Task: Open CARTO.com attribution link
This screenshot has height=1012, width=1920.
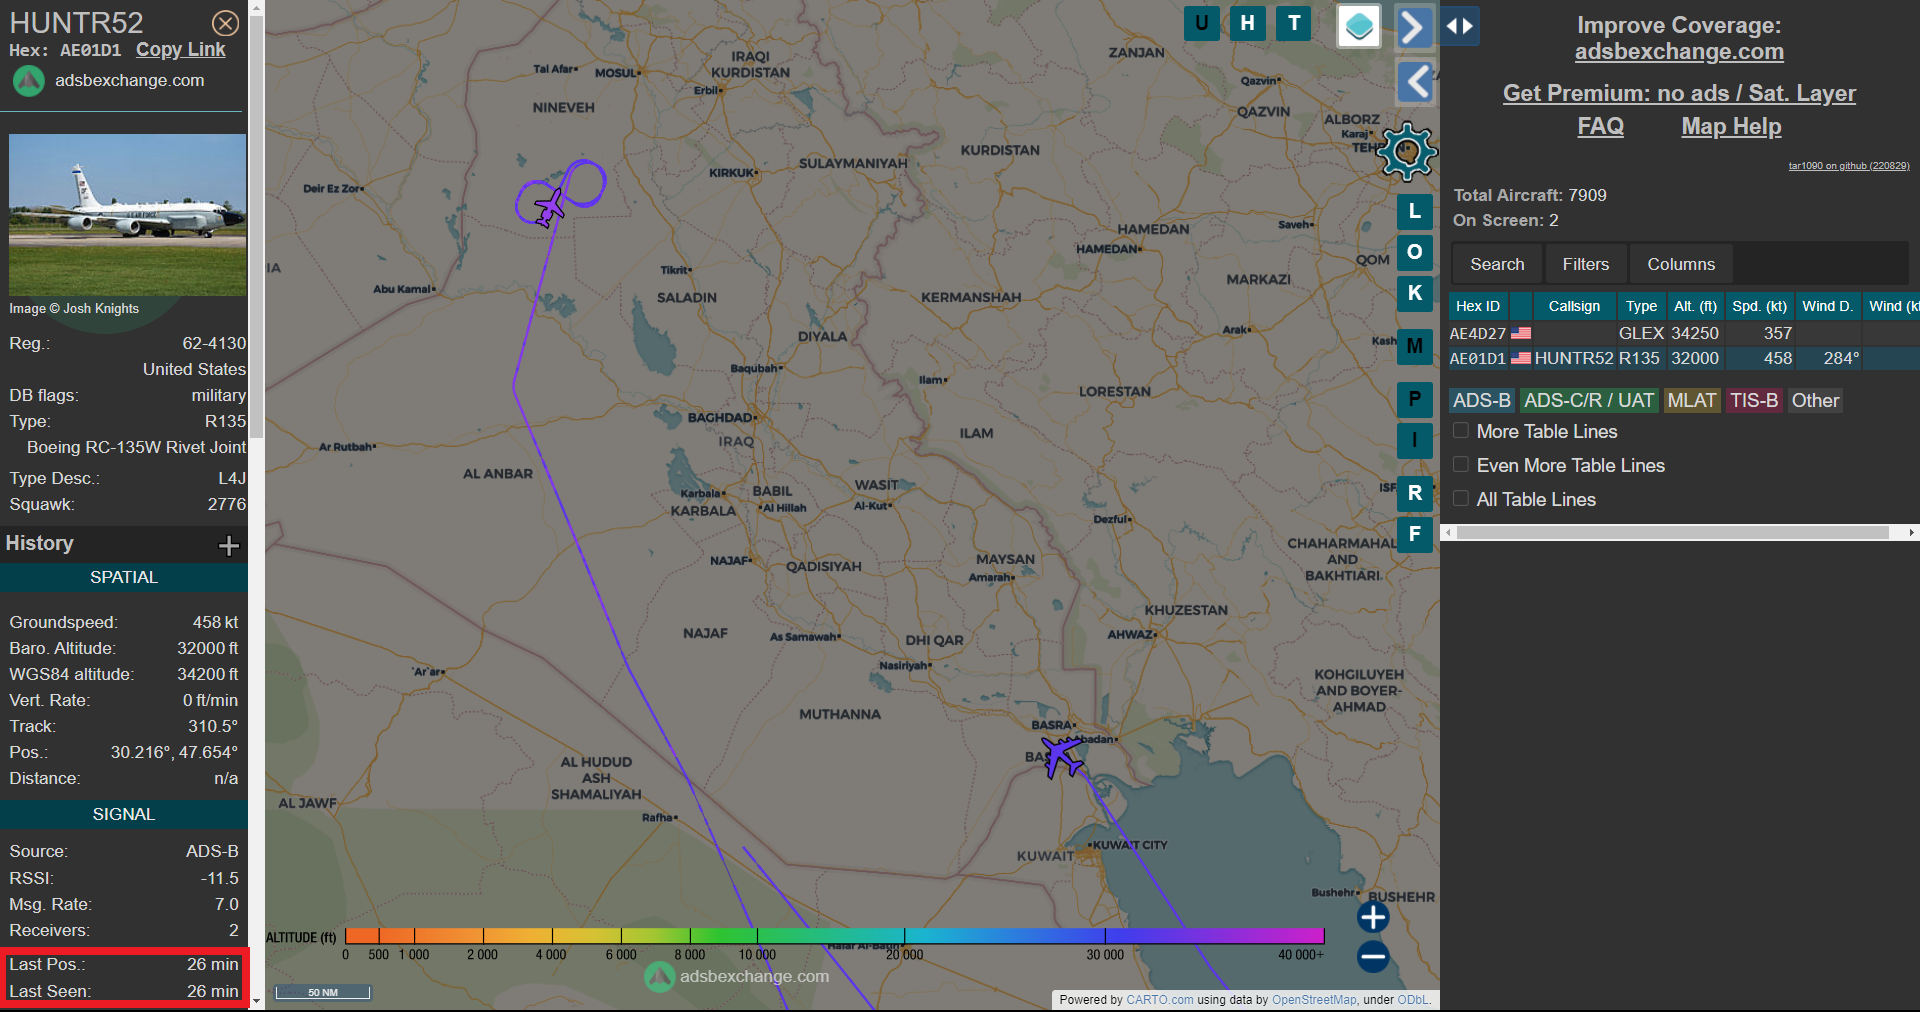Action: click(1159, 999)
